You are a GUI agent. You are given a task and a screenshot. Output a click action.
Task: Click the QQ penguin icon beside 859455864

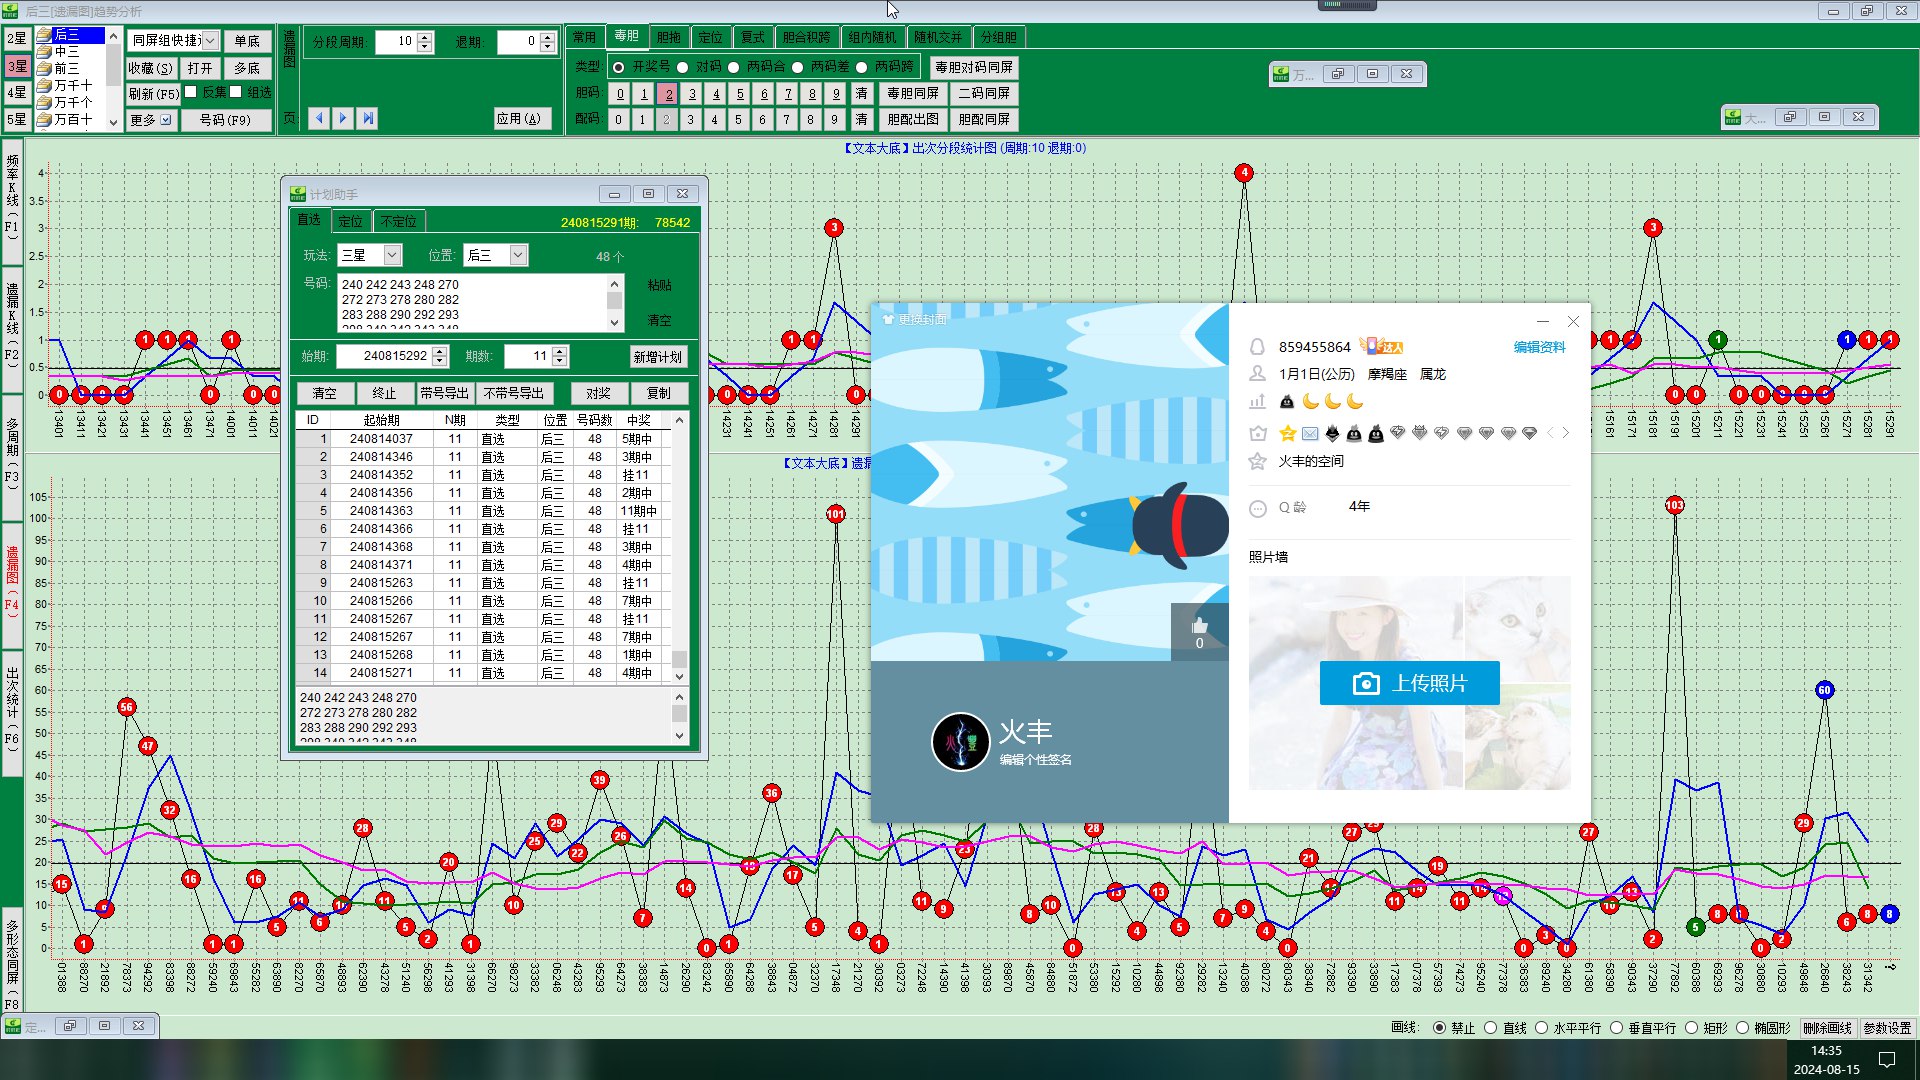[x=1257, y=347]
